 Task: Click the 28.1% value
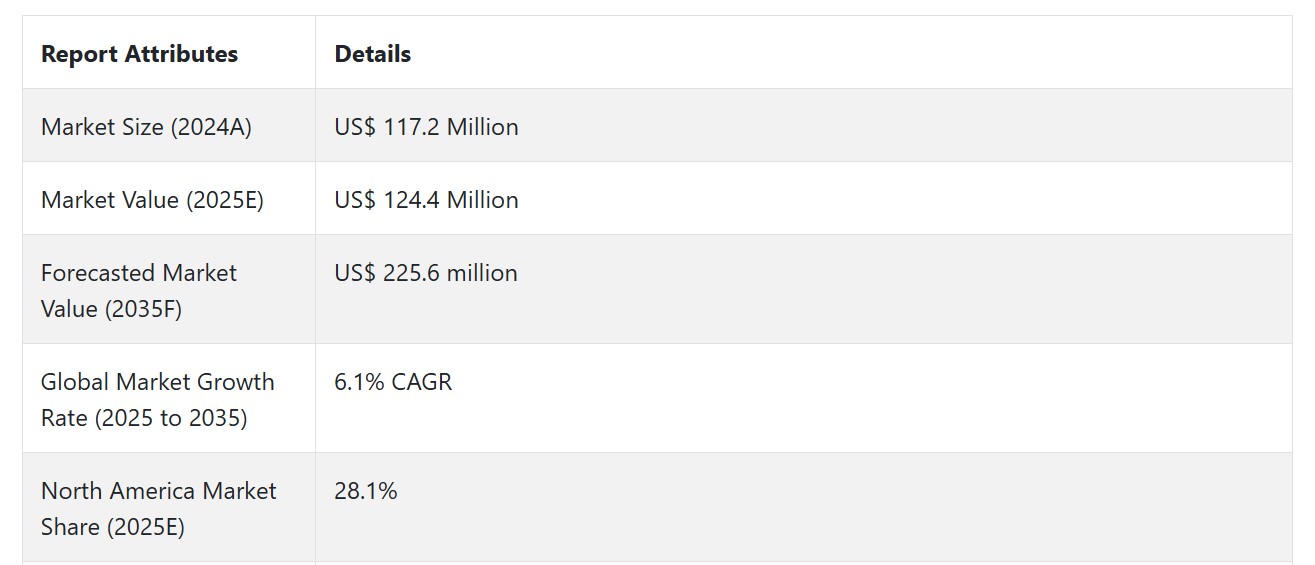[x=366, y=491]
